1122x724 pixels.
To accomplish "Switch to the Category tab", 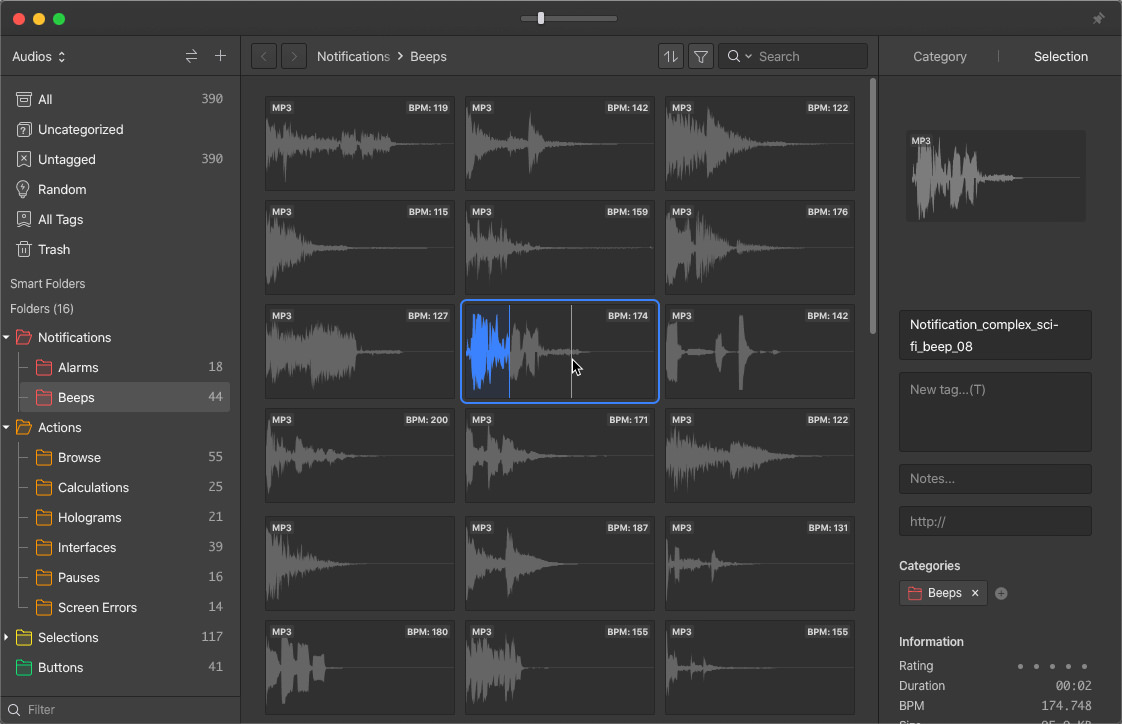I will tap(939, 56).
